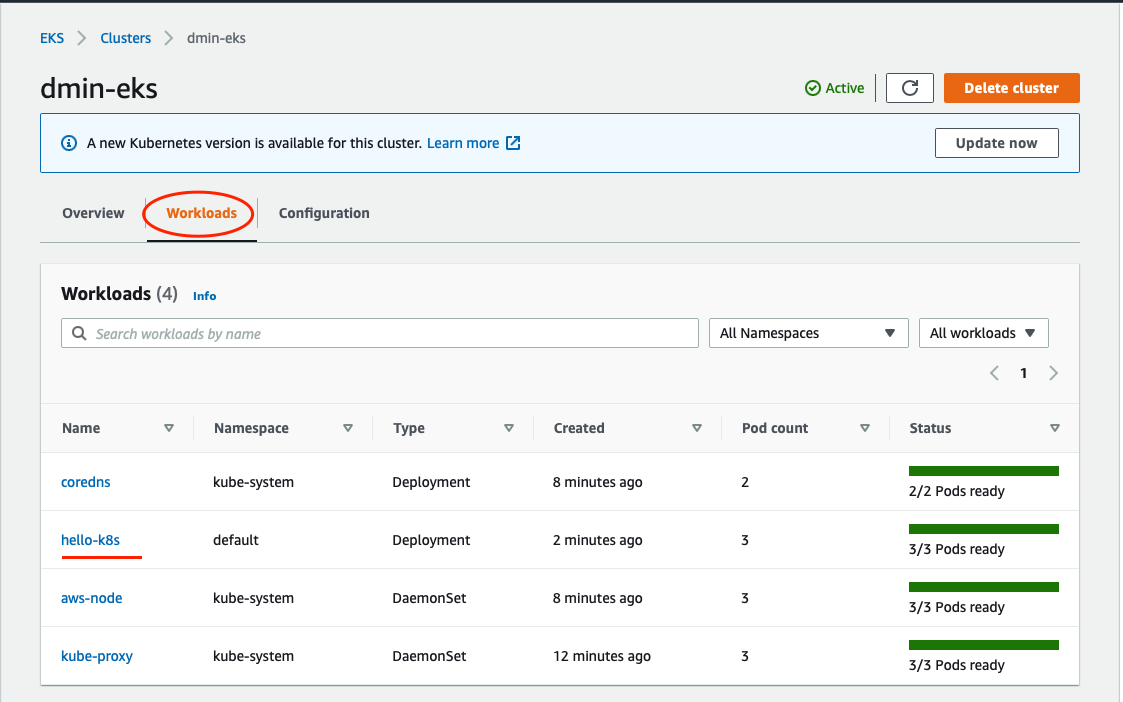
Task: Open the hello-k8s workload link
Action: point(90,540)
